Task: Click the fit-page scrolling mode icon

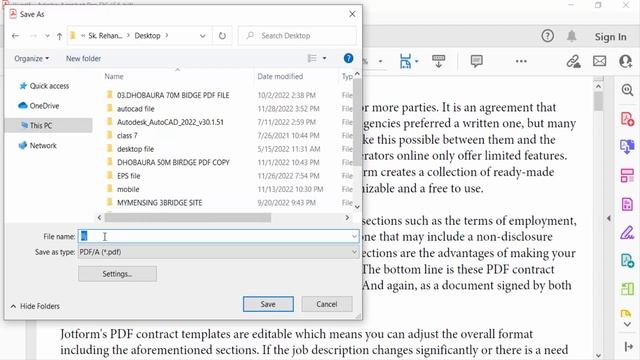Action: pos(405,61)
